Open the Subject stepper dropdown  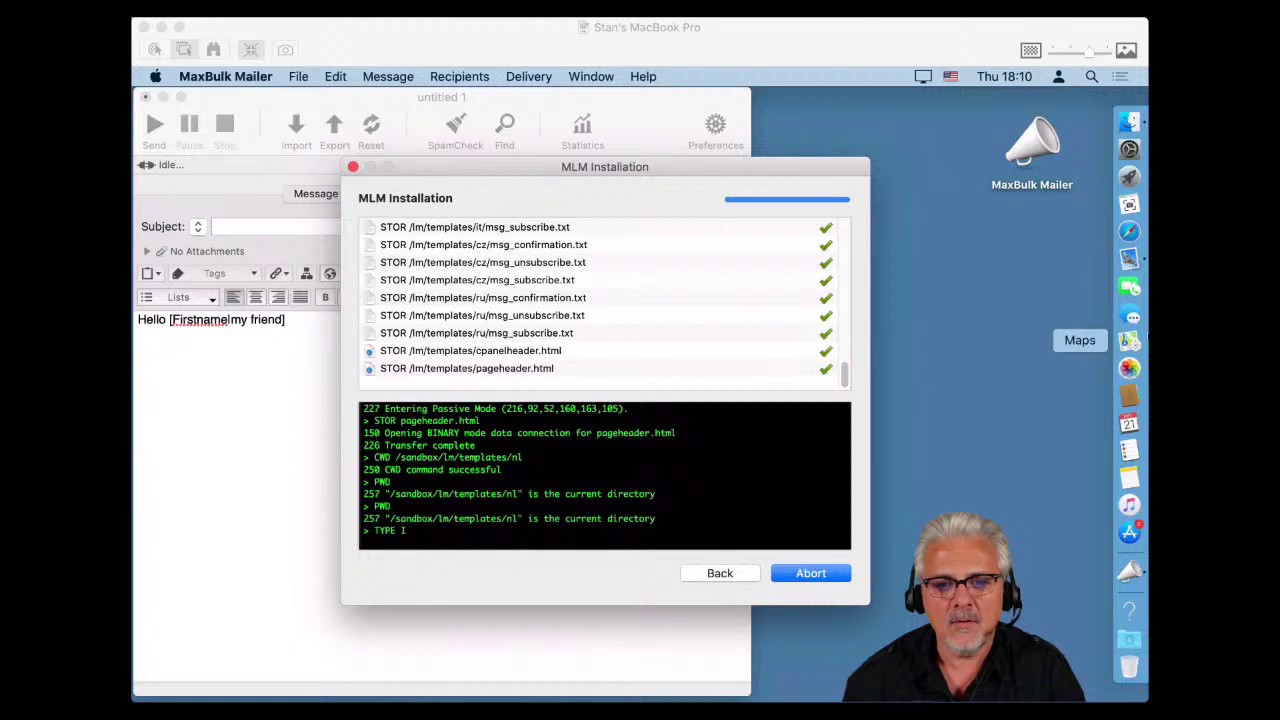coord(198,227)
